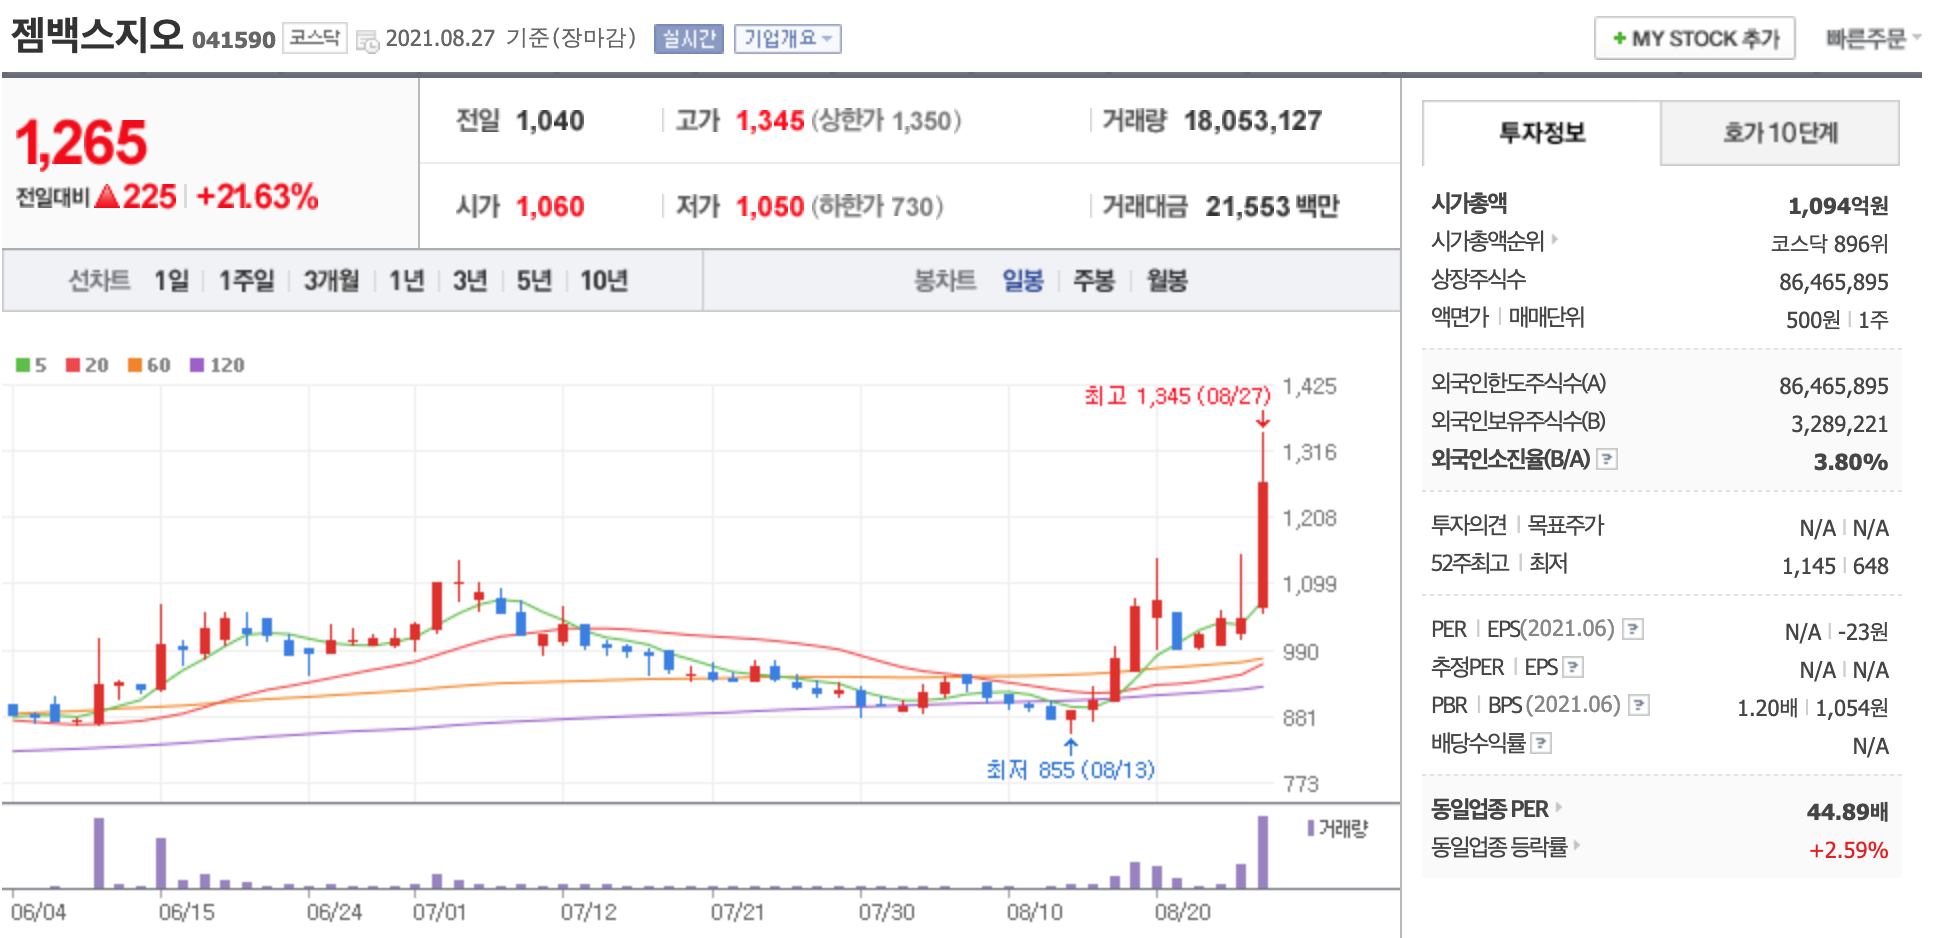The image size is (1938, 938).
Task: Expand the 빠른주문 dropdown
Action: 1873,39
